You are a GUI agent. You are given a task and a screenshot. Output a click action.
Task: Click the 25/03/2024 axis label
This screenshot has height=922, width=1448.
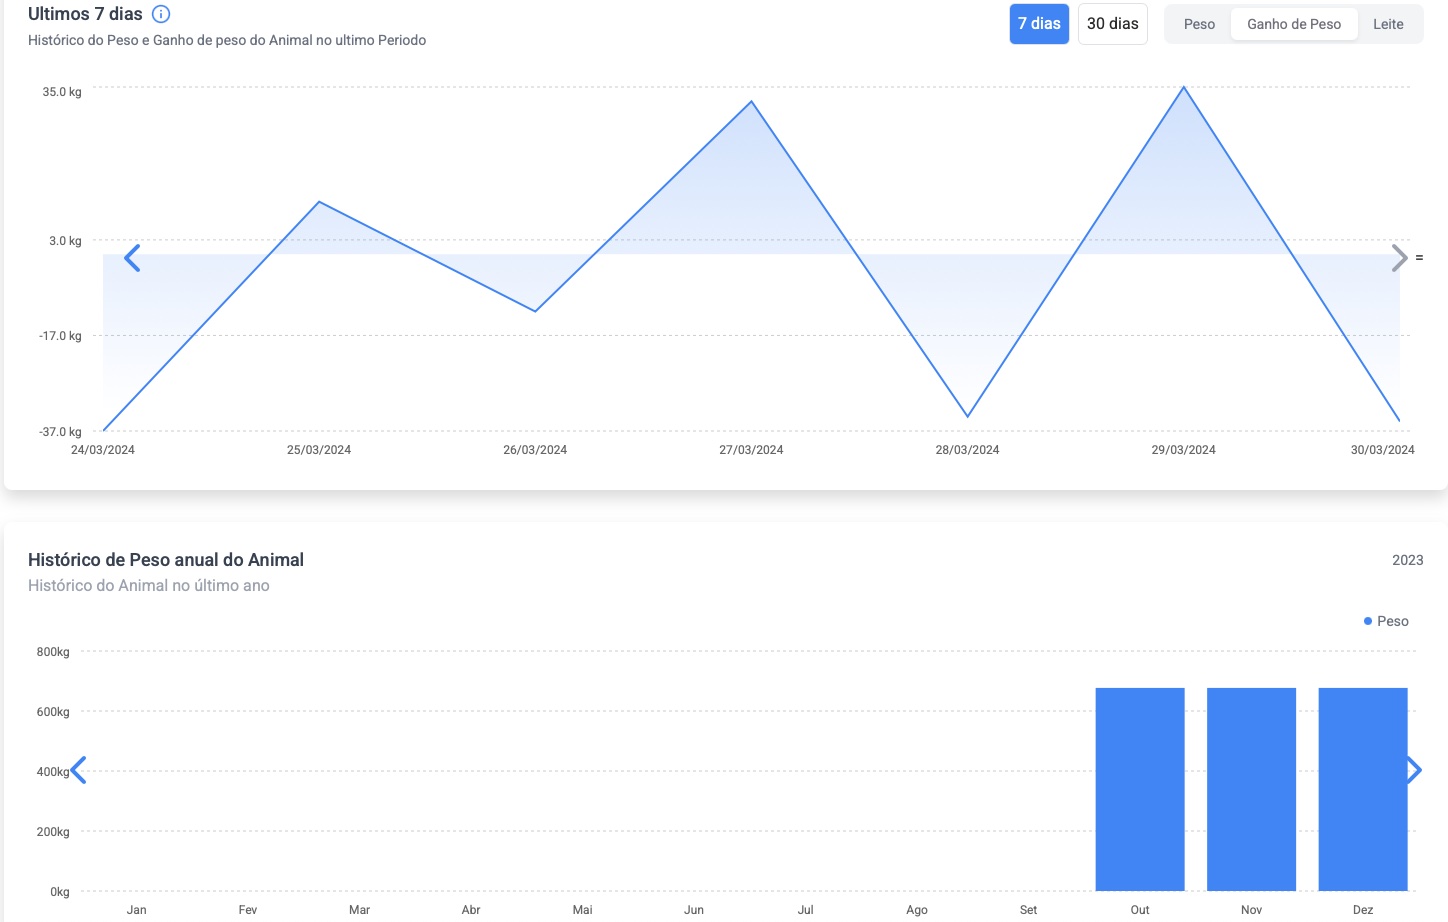pyautogui.click(x=319, y=450)
